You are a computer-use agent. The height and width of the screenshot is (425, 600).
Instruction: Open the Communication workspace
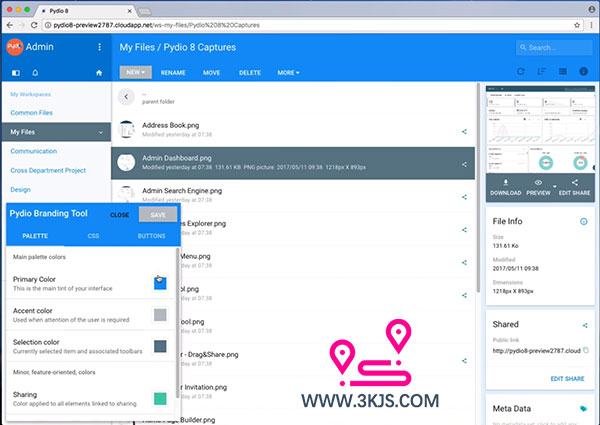pos(34,151)
